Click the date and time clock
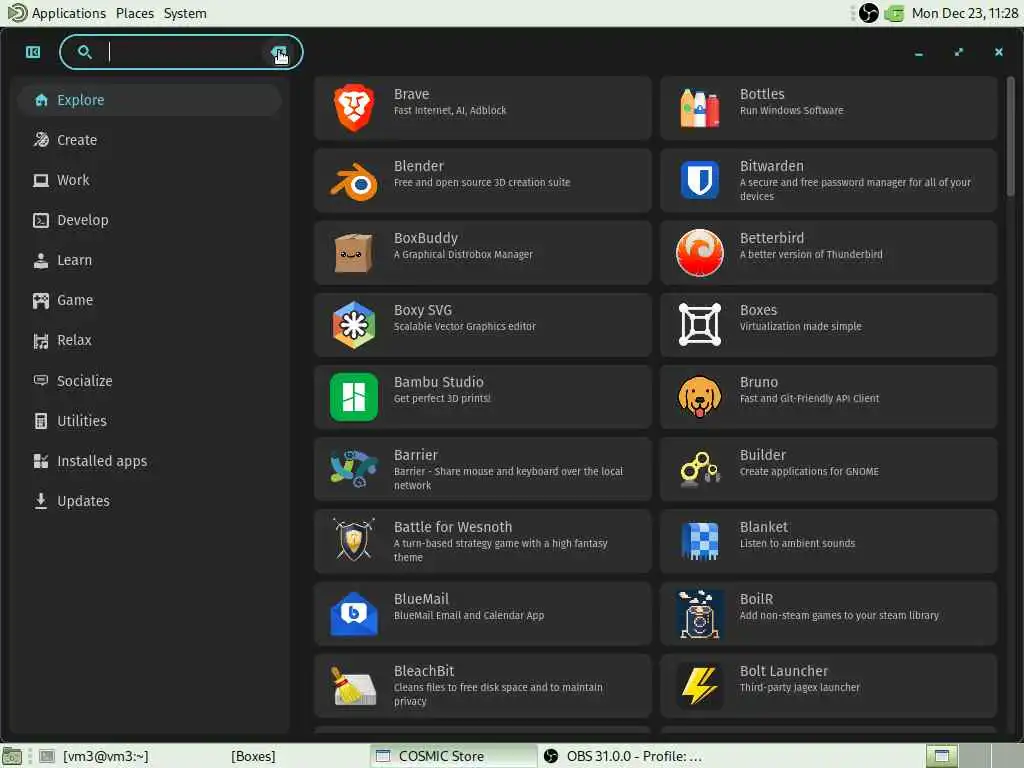 pos(965,13)
